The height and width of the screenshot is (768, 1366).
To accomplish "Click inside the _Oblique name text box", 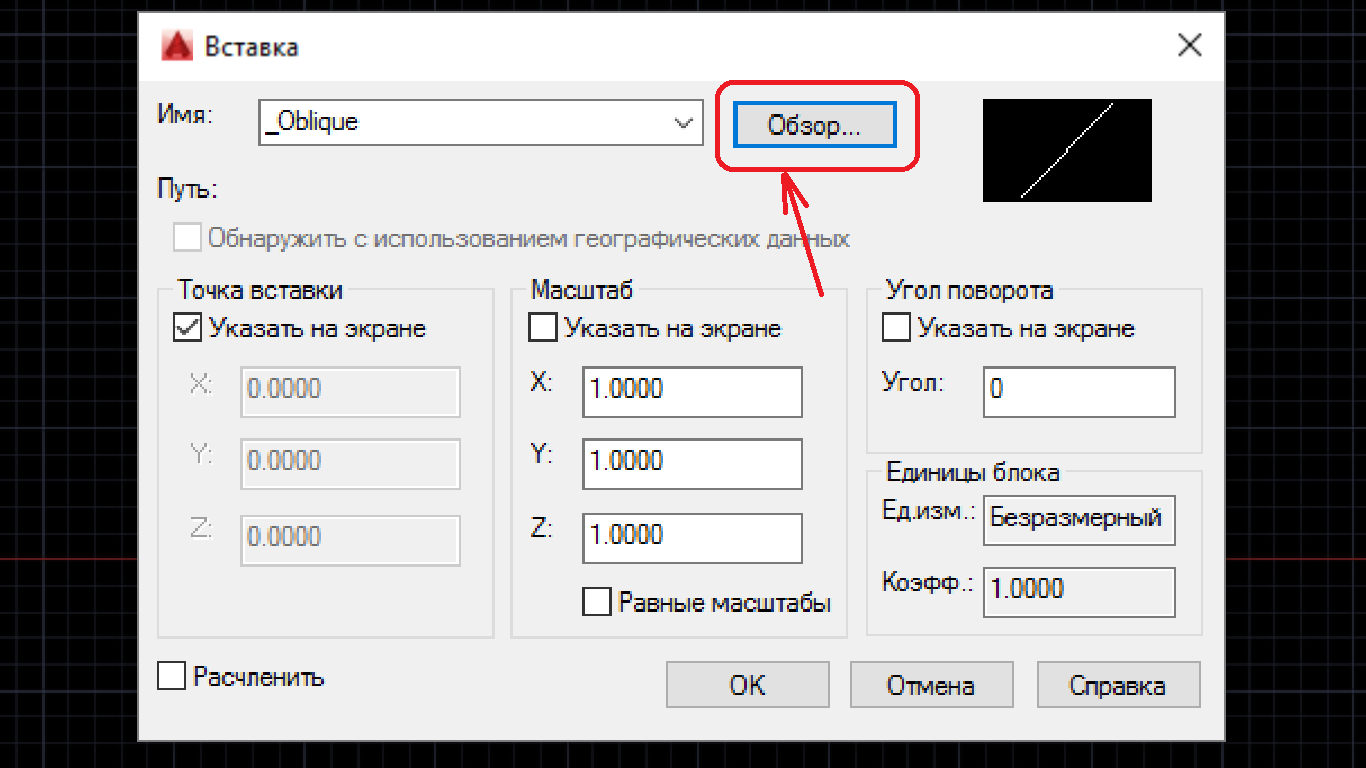I will 460,123.
